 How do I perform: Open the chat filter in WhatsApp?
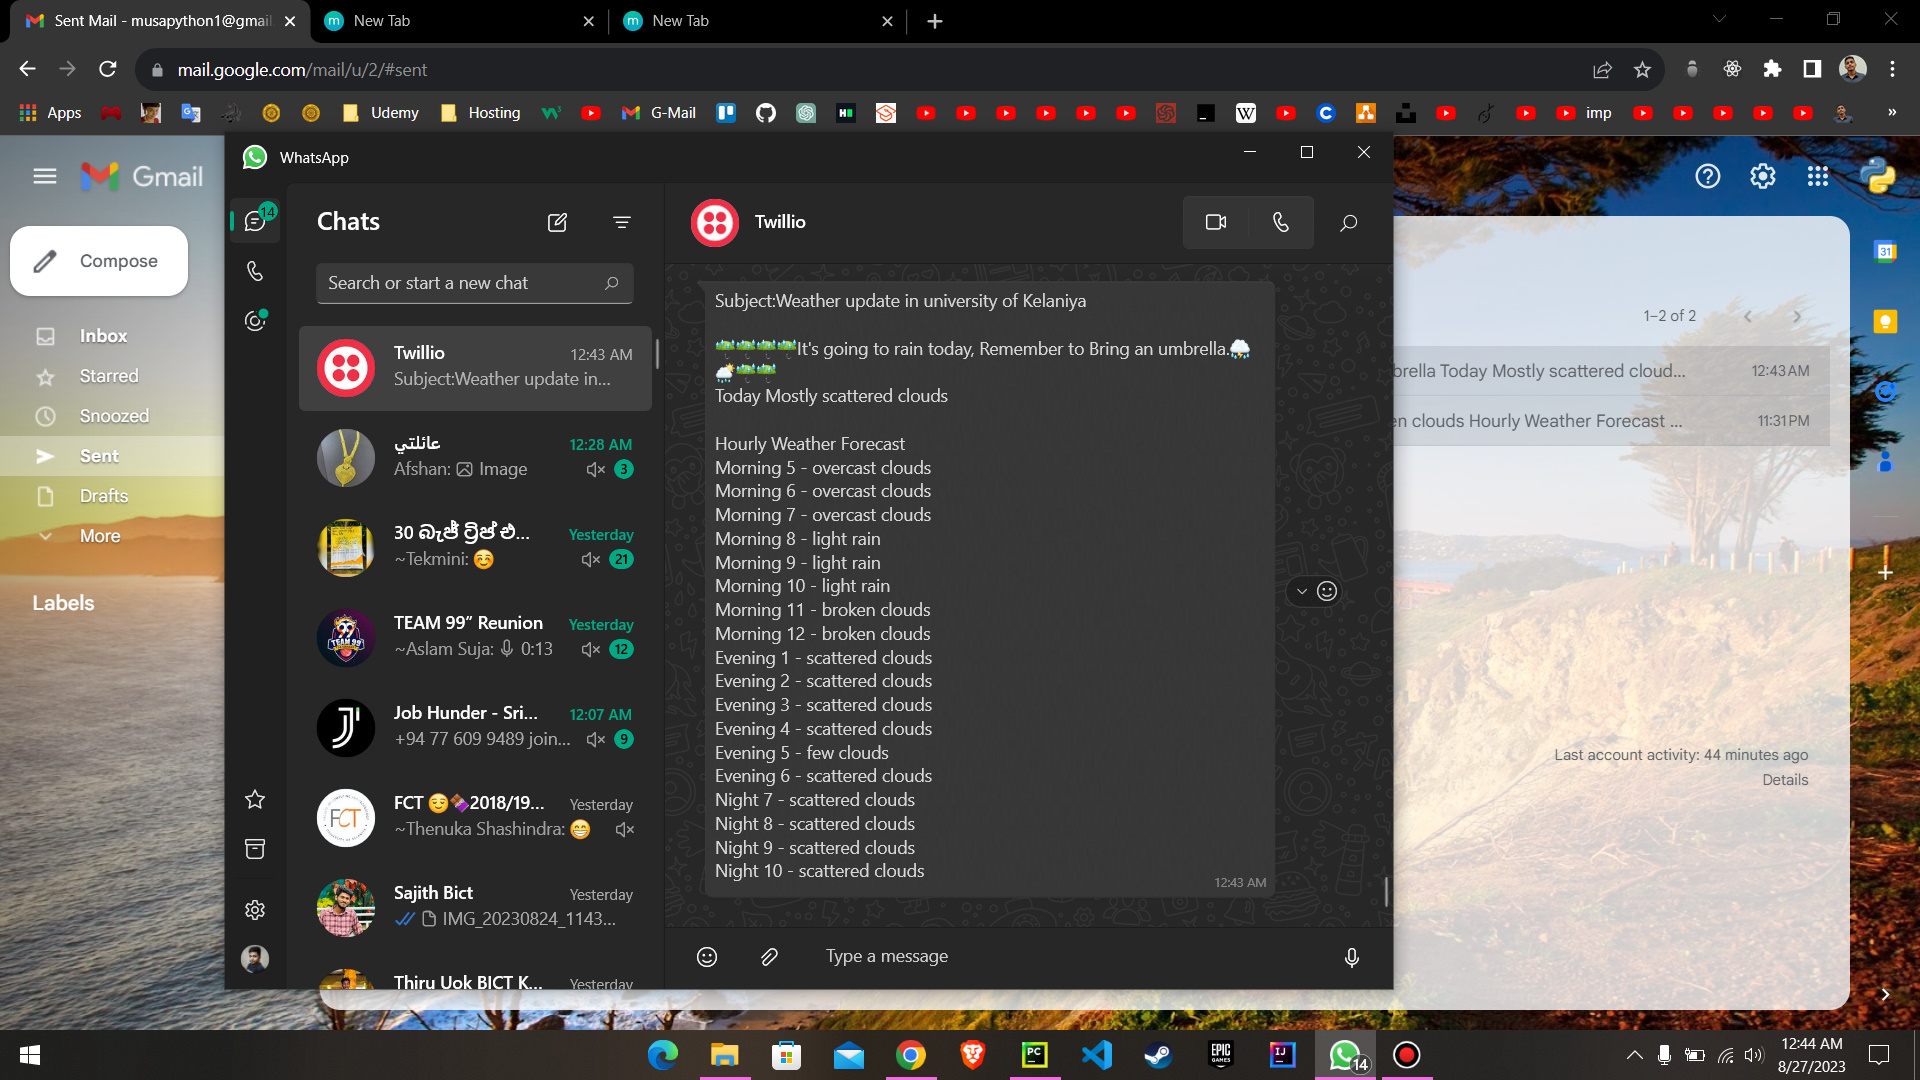[x=622, y=222]
